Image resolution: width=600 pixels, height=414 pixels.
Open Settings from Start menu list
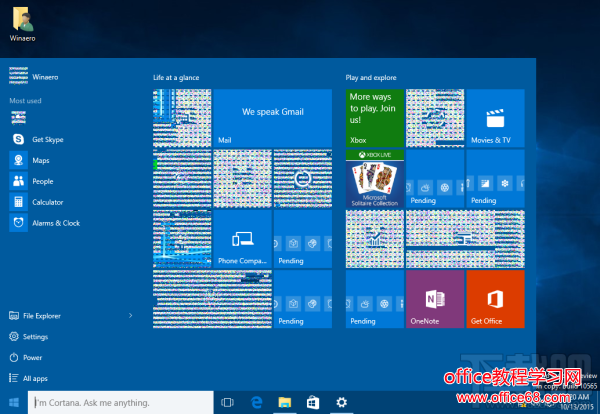pyautogui.click(x=36, y=337)
